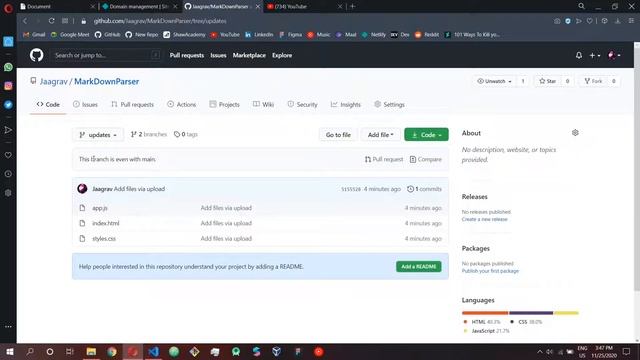Image resolution: width=640 pixels, height=360 pixels.
Task: Click the Windows Start button
Action: point(9,351)
